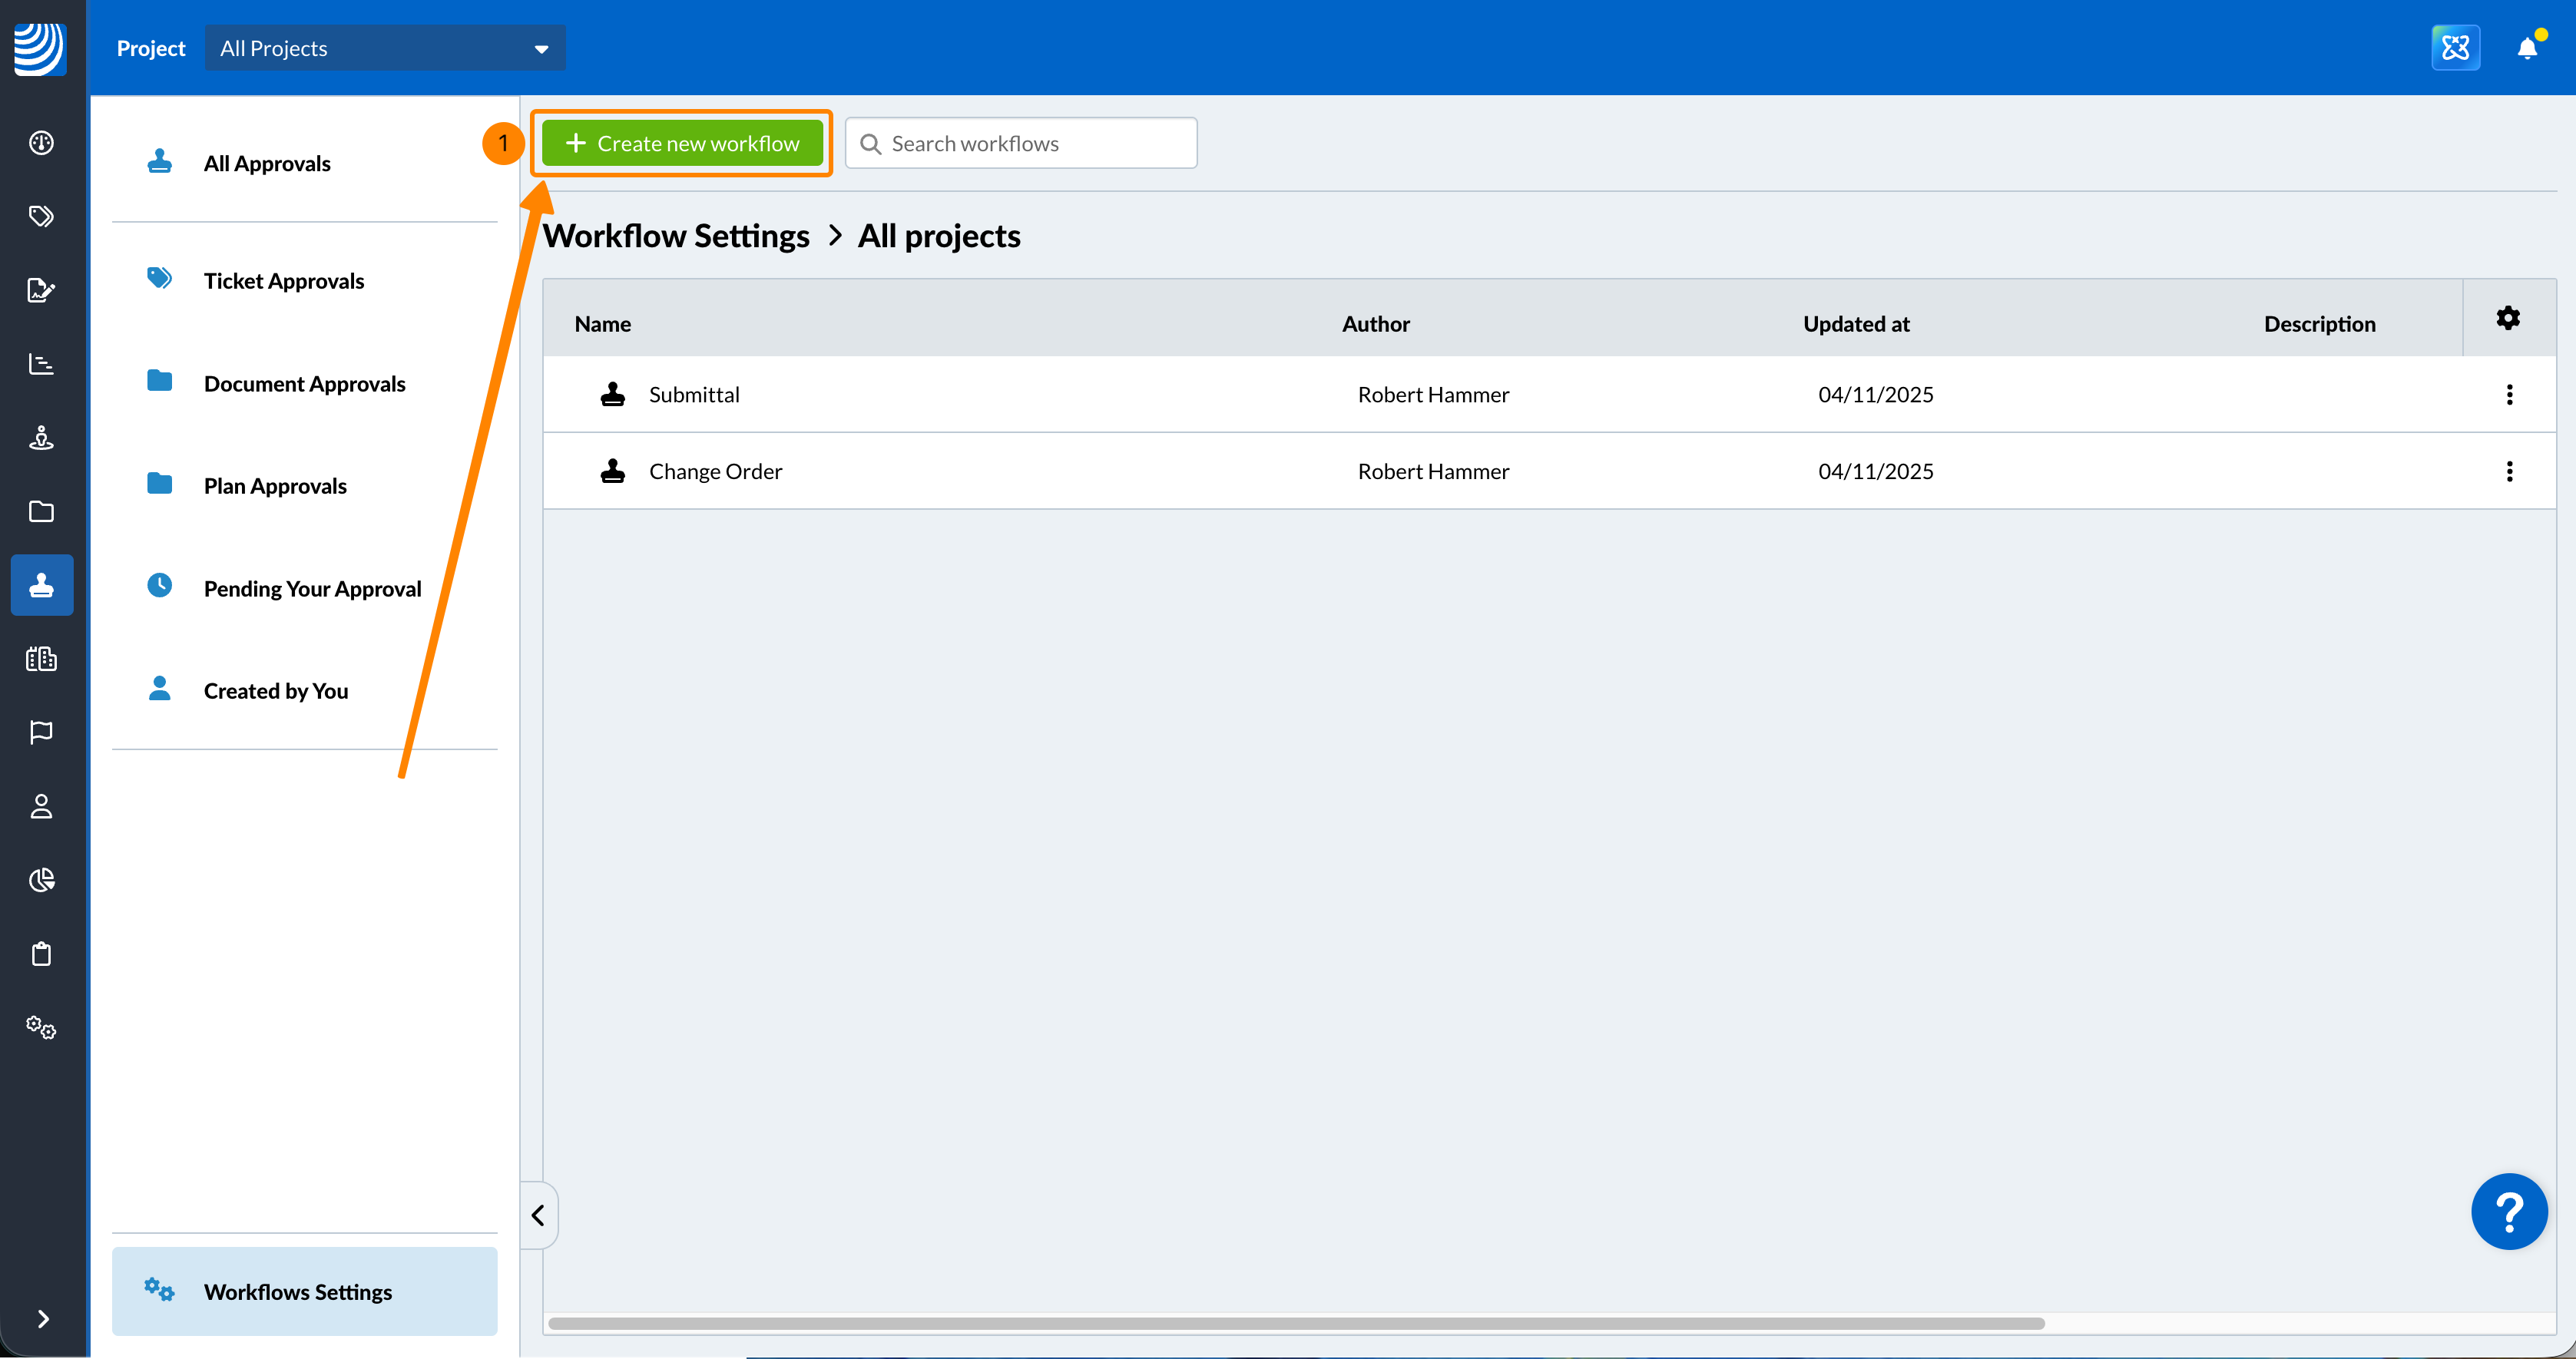This screenshot has height=1359, width=2576.
Task: Open the Workflows Settings link
Action: click(x=298, y=1292)
